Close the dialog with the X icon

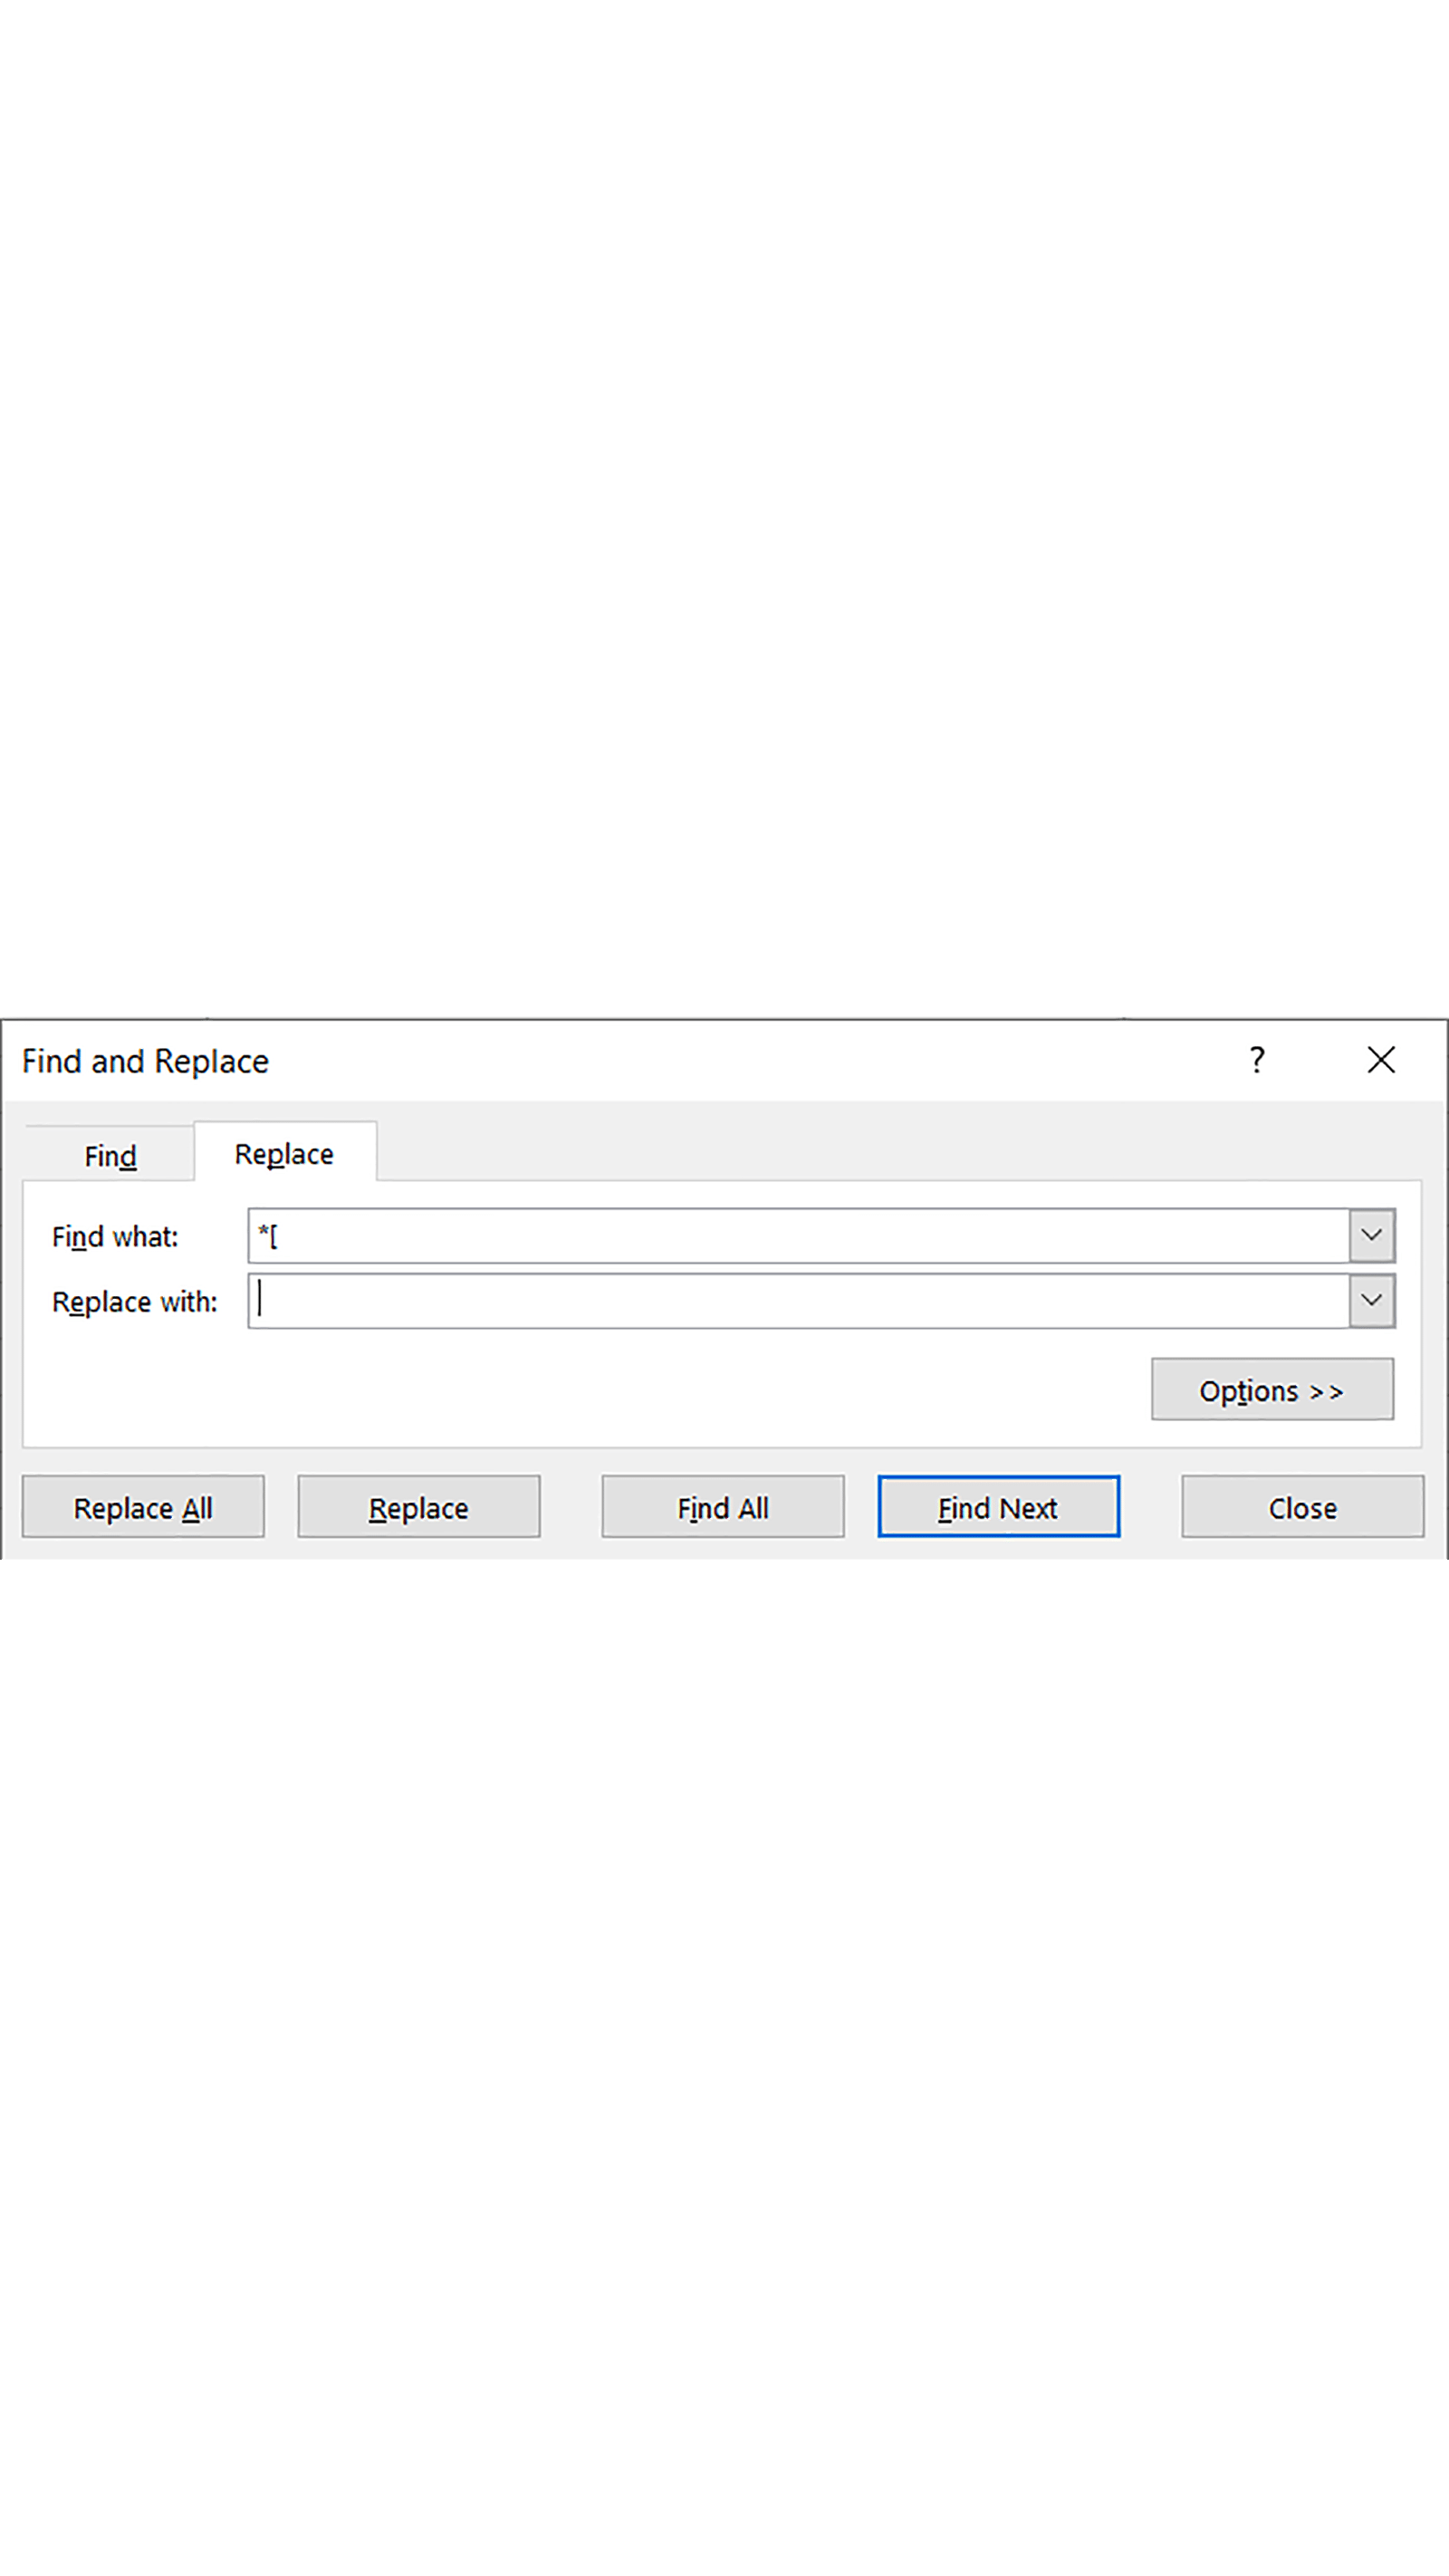click(x=1381, y=1060)
